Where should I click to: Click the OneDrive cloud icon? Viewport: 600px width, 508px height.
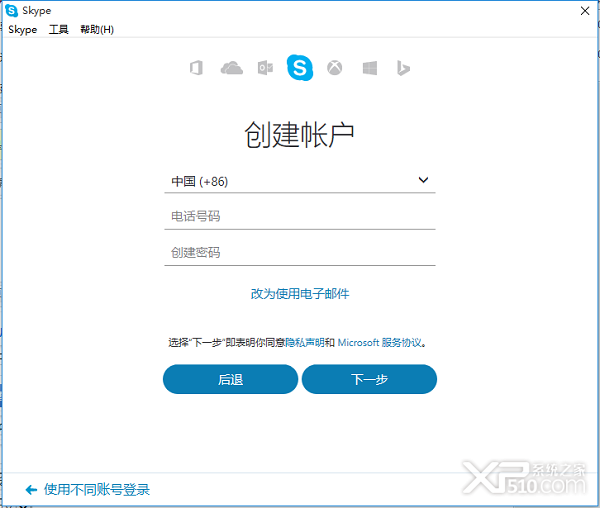(232, 68)
